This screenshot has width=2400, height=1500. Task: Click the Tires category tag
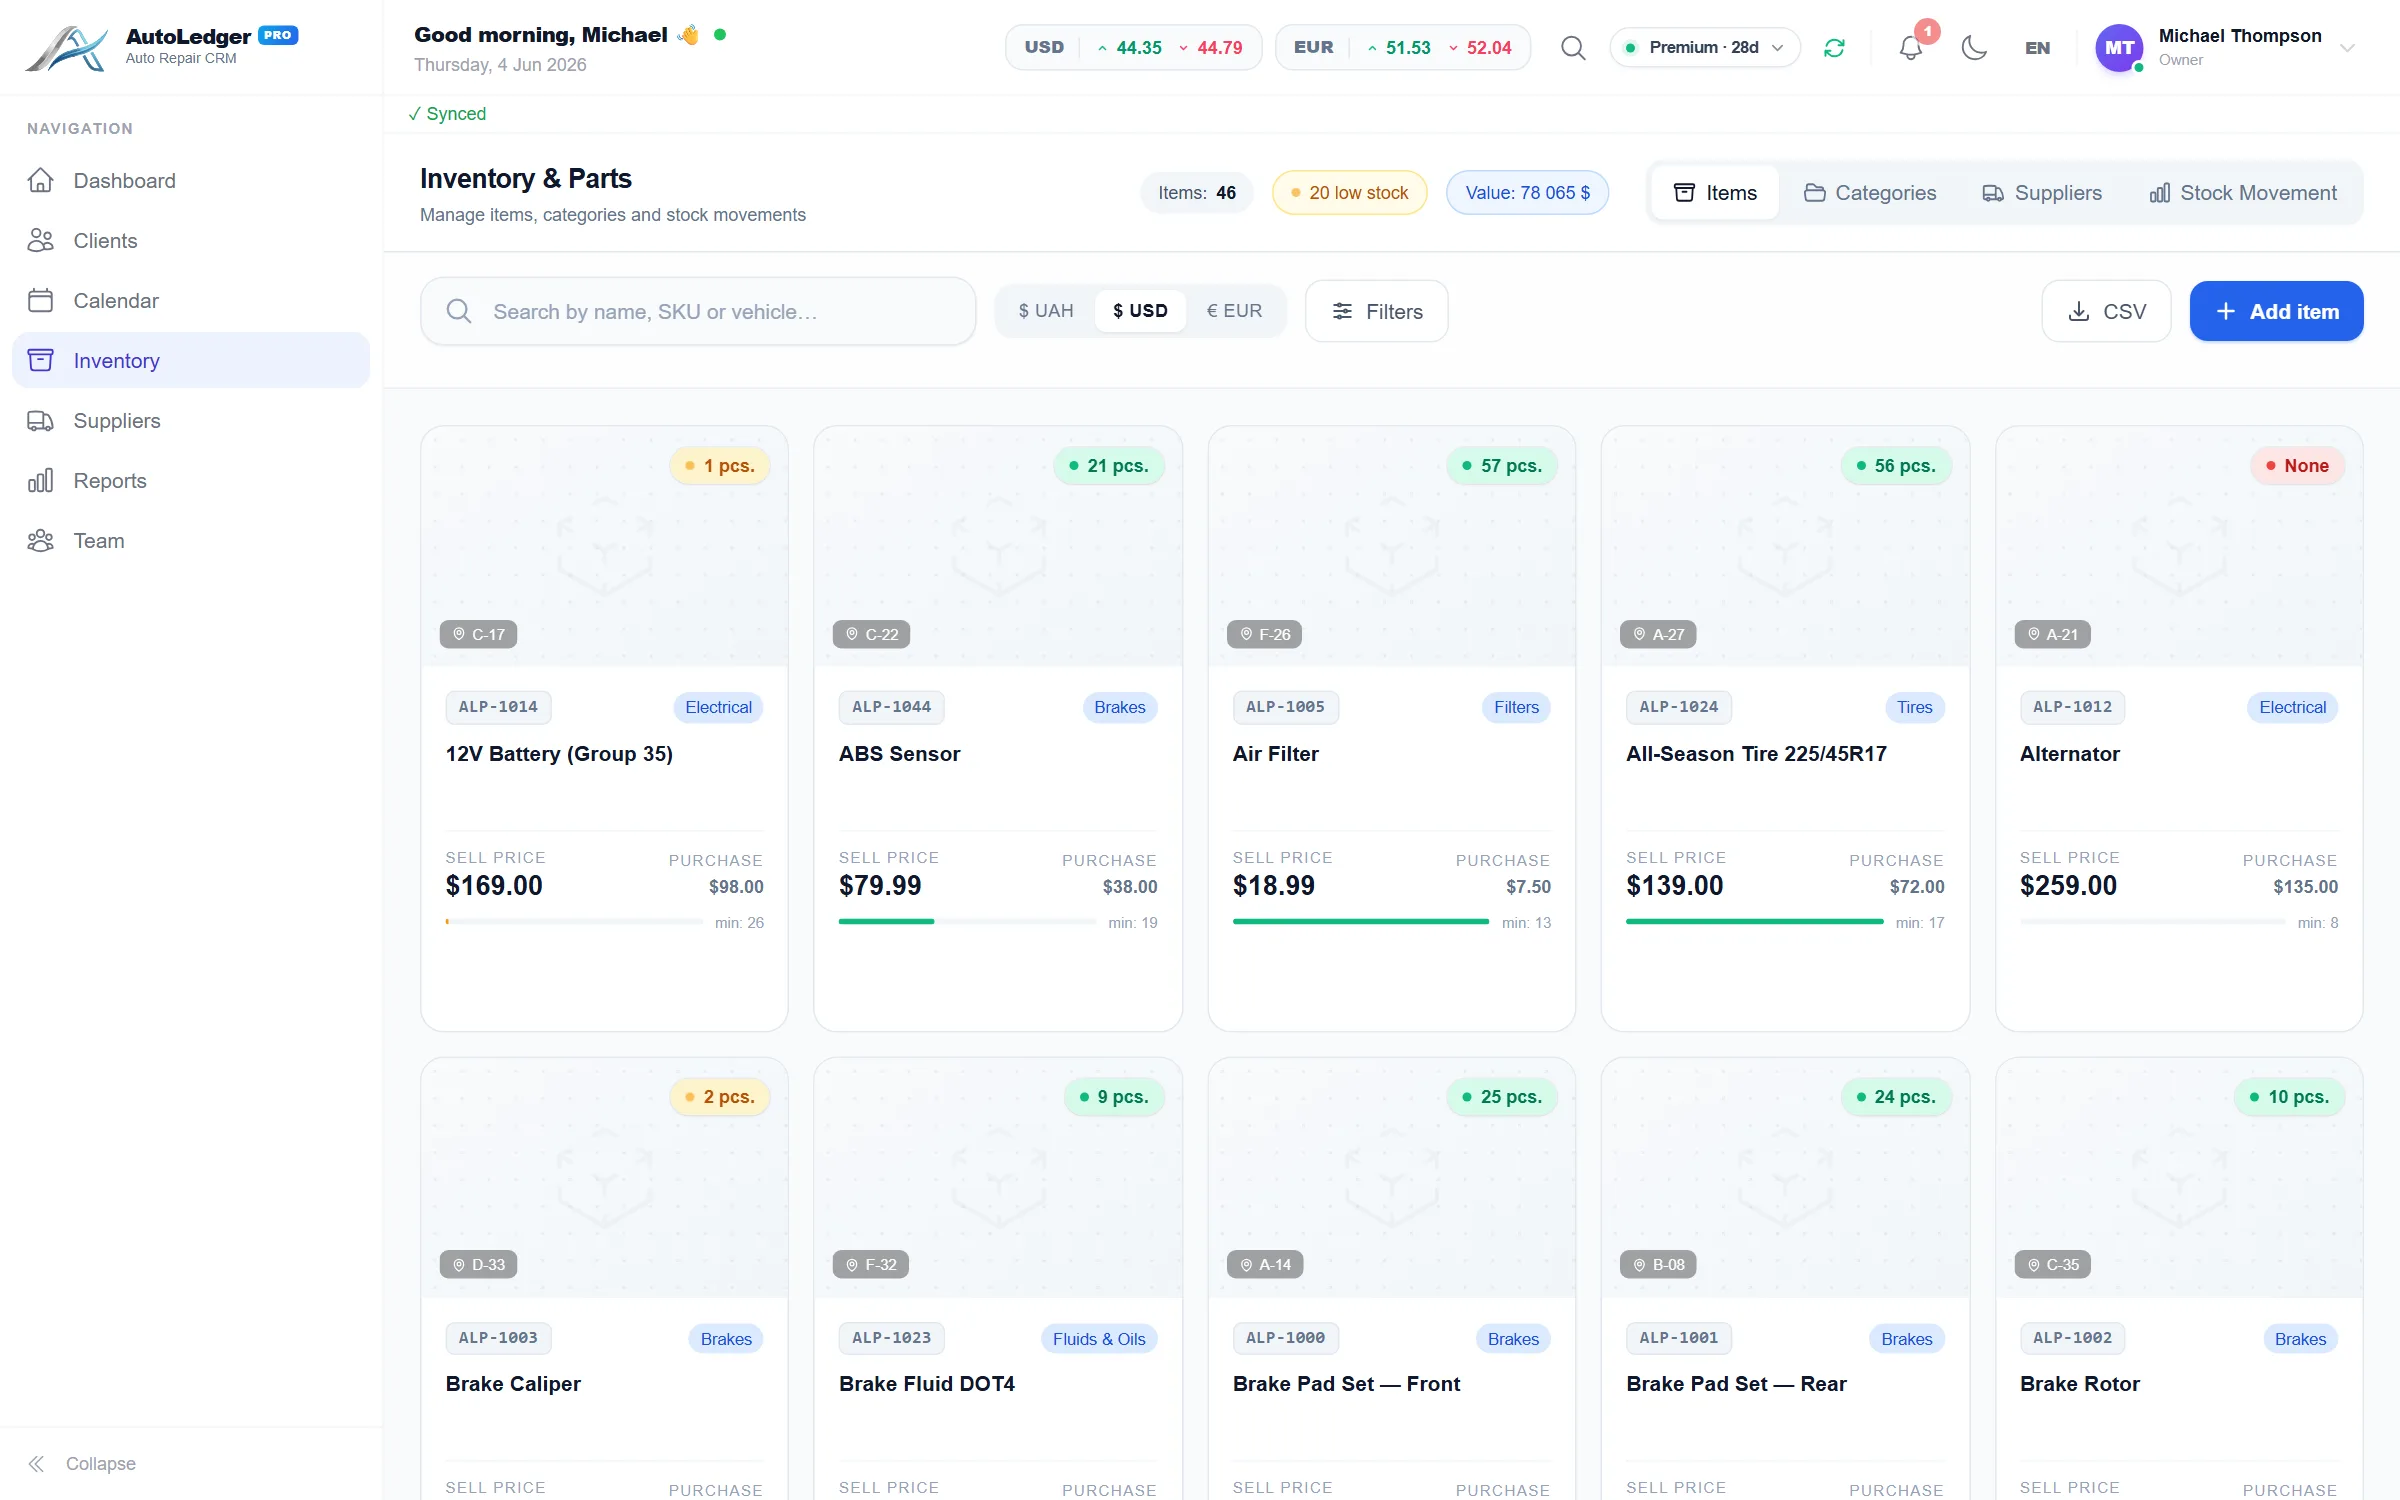click(1914, 707)
